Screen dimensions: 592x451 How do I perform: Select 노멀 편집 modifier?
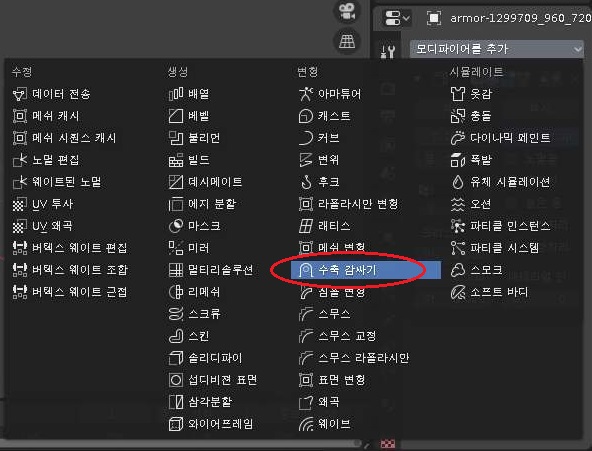(x=46, y=160)
